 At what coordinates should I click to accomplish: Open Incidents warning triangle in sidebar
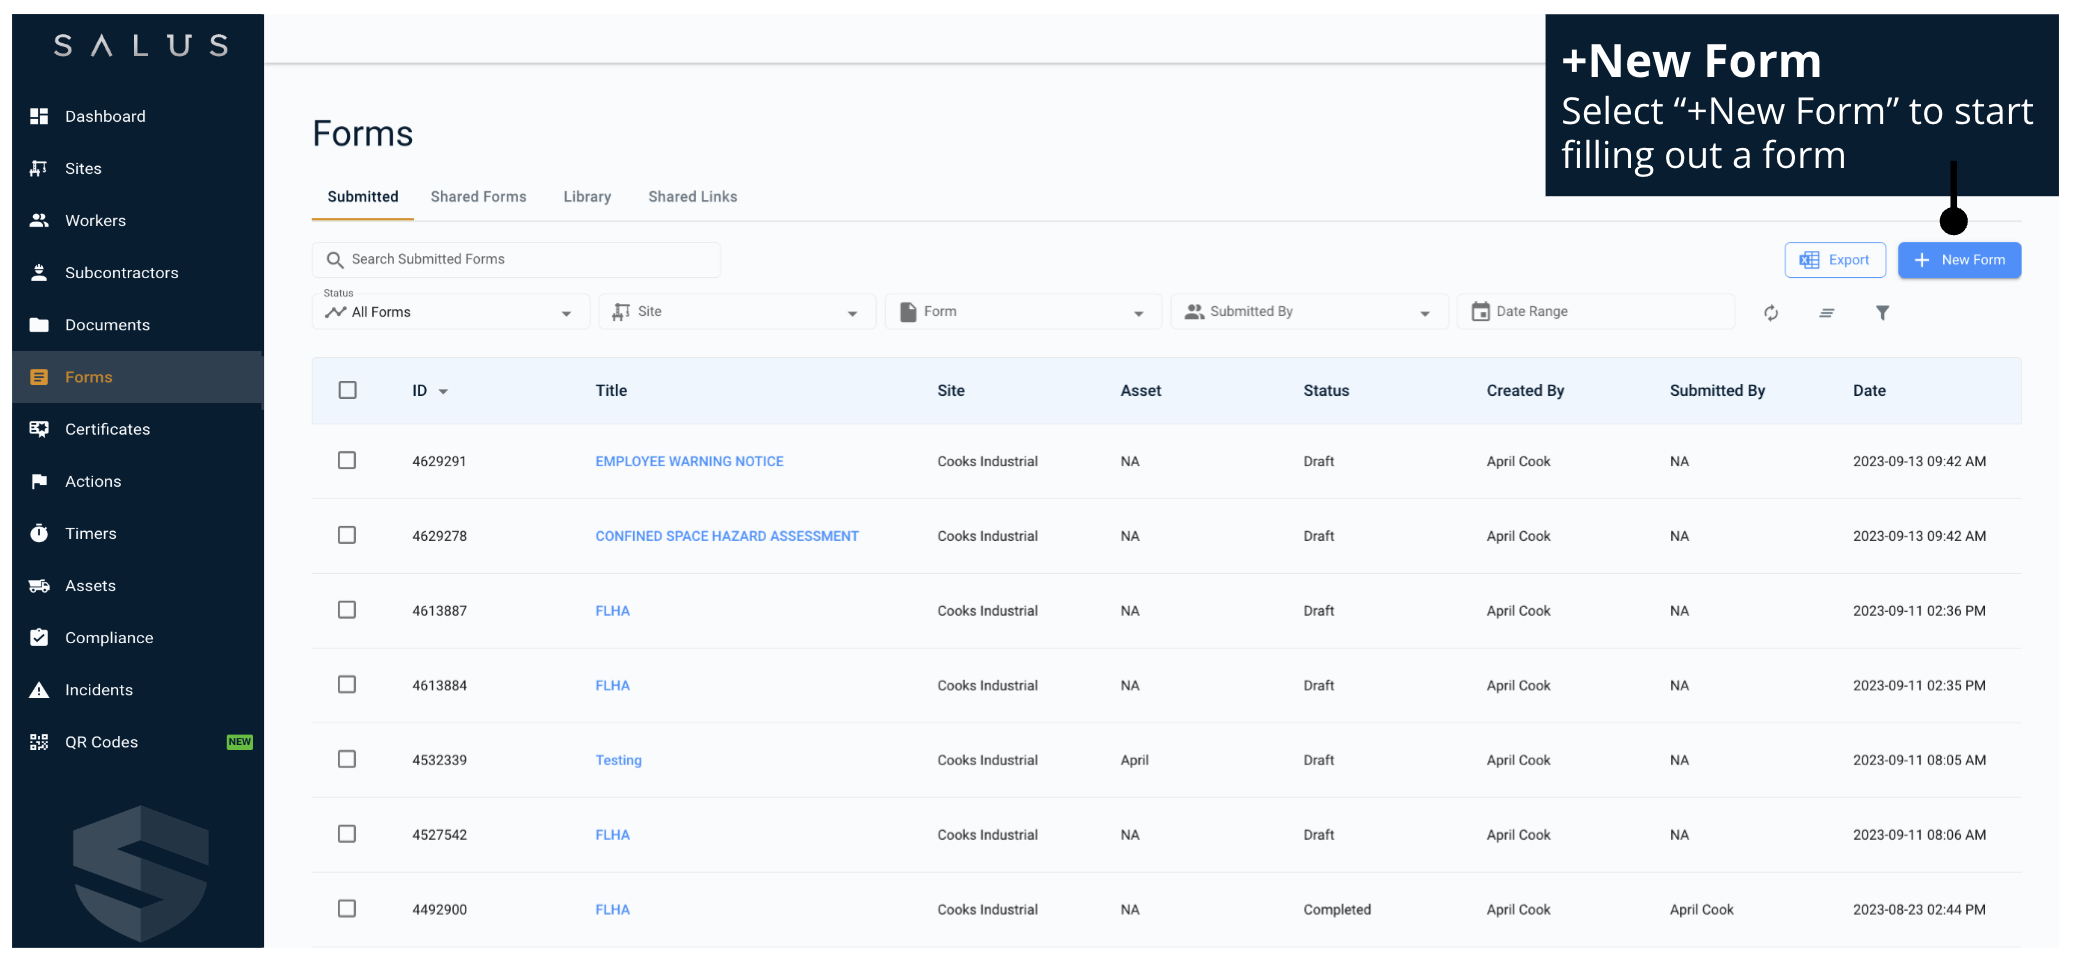point(98,690)
